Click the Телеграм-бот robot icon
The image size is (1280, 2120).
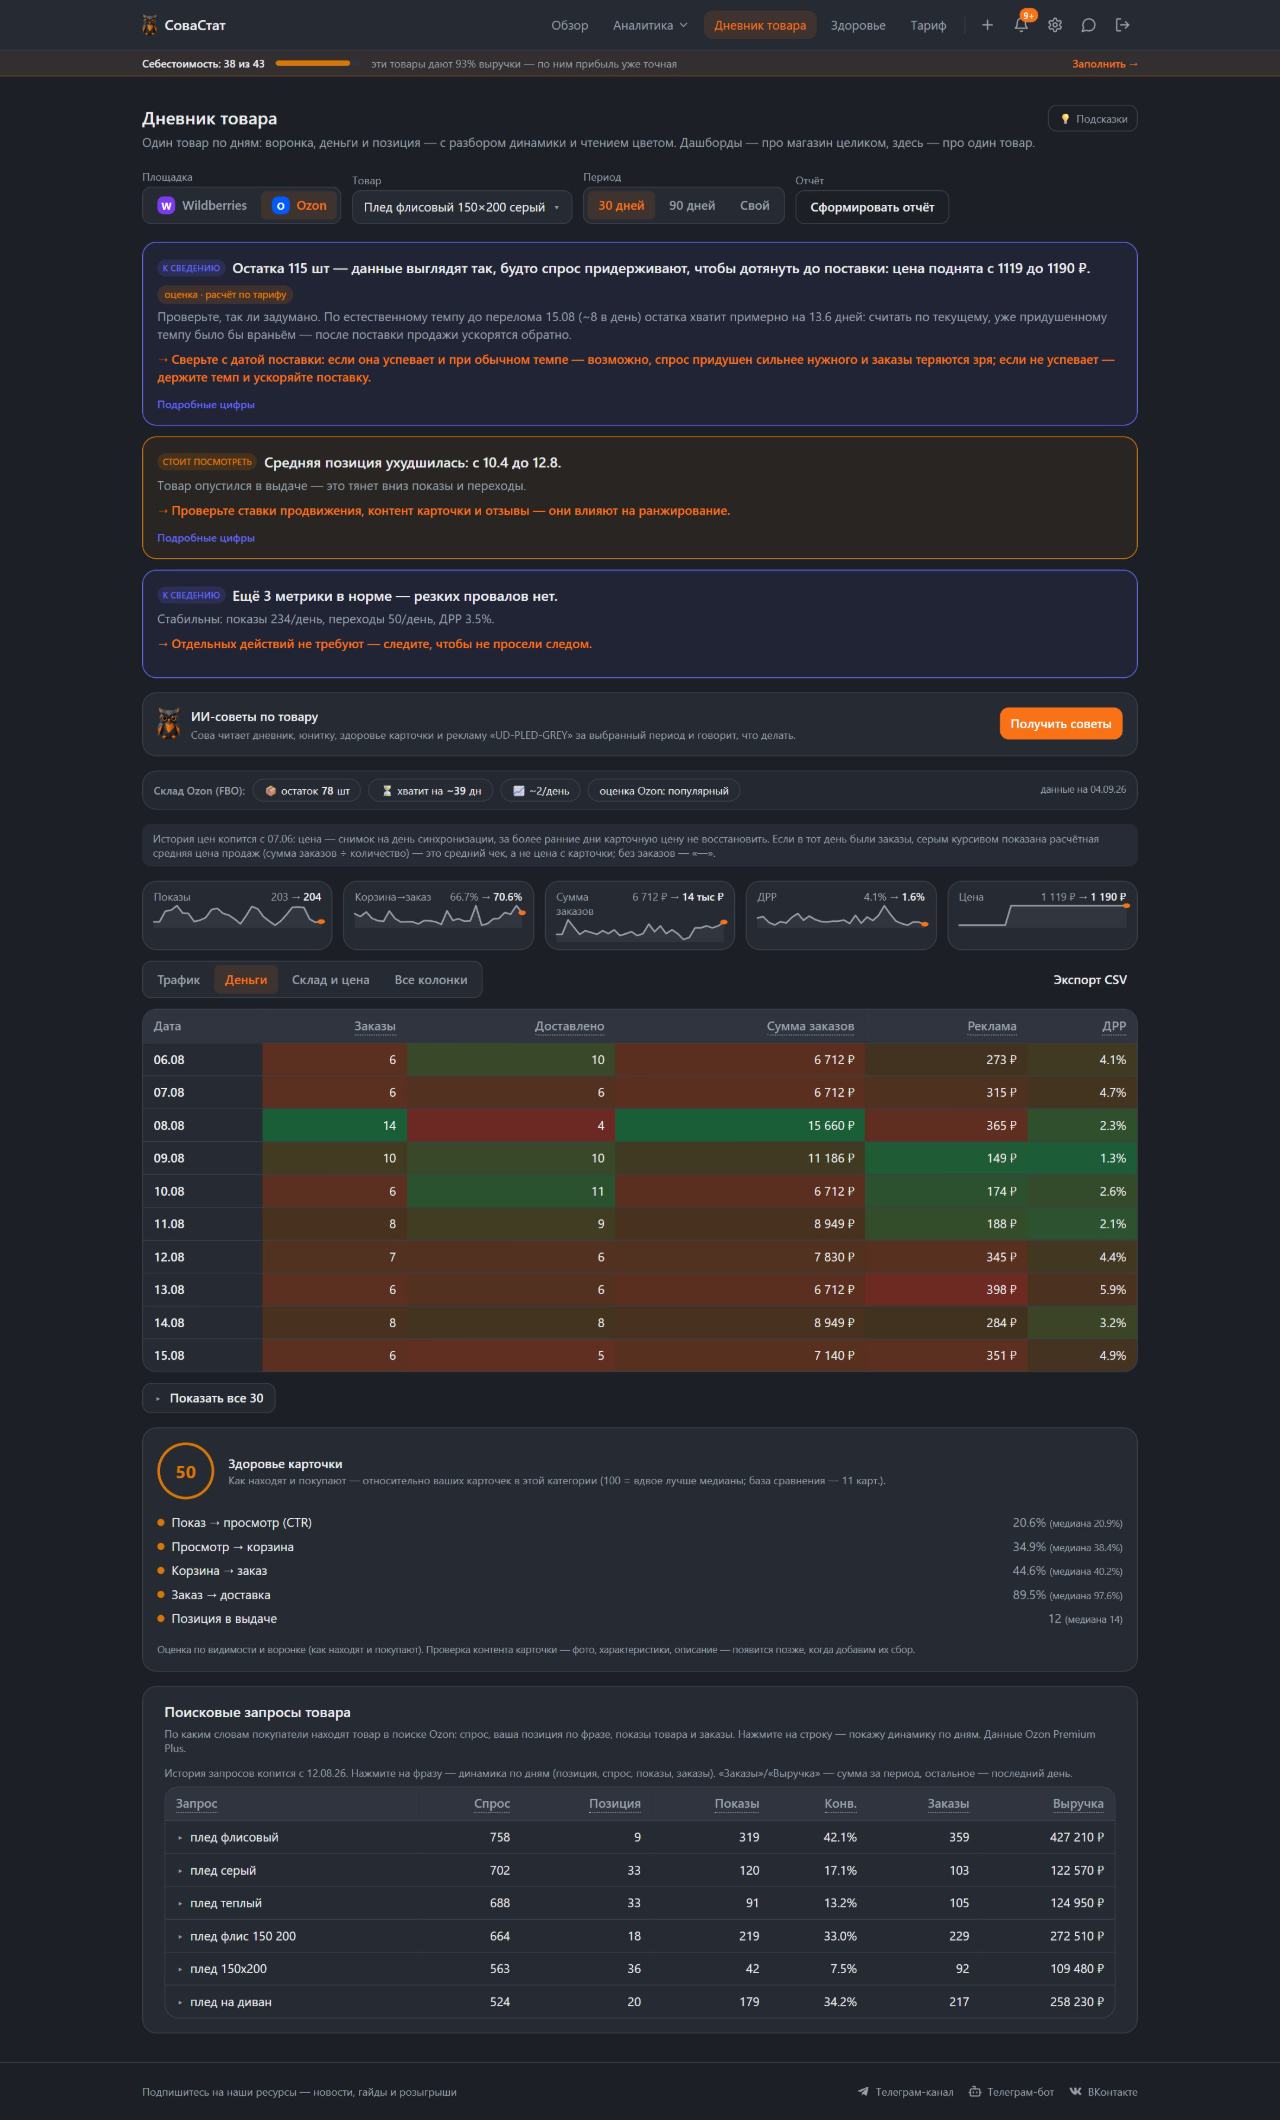tap(975, 2092)
